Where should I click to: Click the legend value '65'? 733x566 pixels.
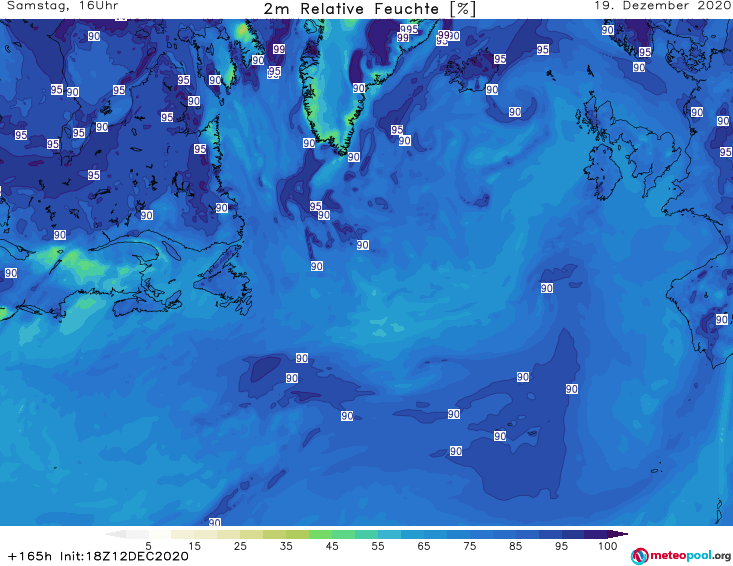point(424,546)
